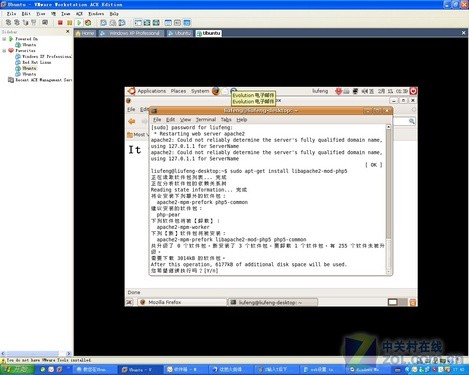This screenshot has height=375, width=469.
Task: Click the red Power Off toolbar button
Action: click(x=60, y=23)
